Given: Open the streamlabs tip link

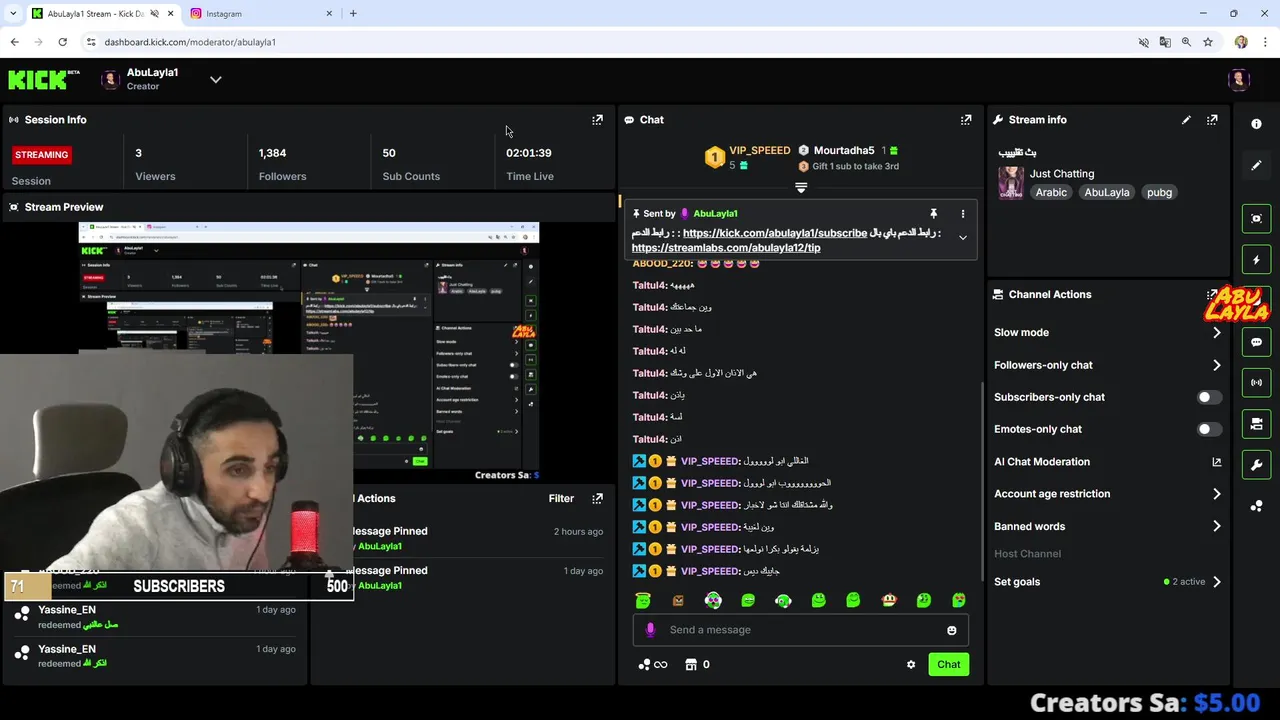Looking at the screenshot, I should (x=726, y=248).
